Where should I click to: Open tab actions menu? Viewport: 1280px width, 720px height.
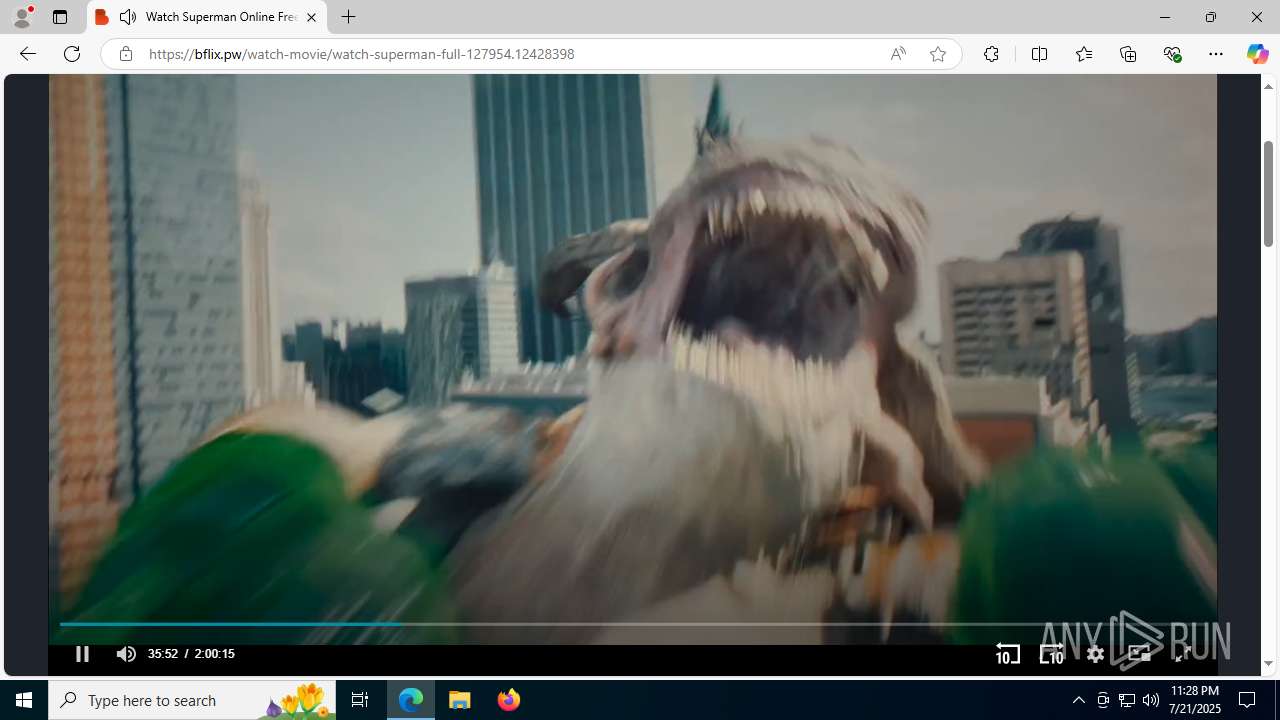pos(60,17)
